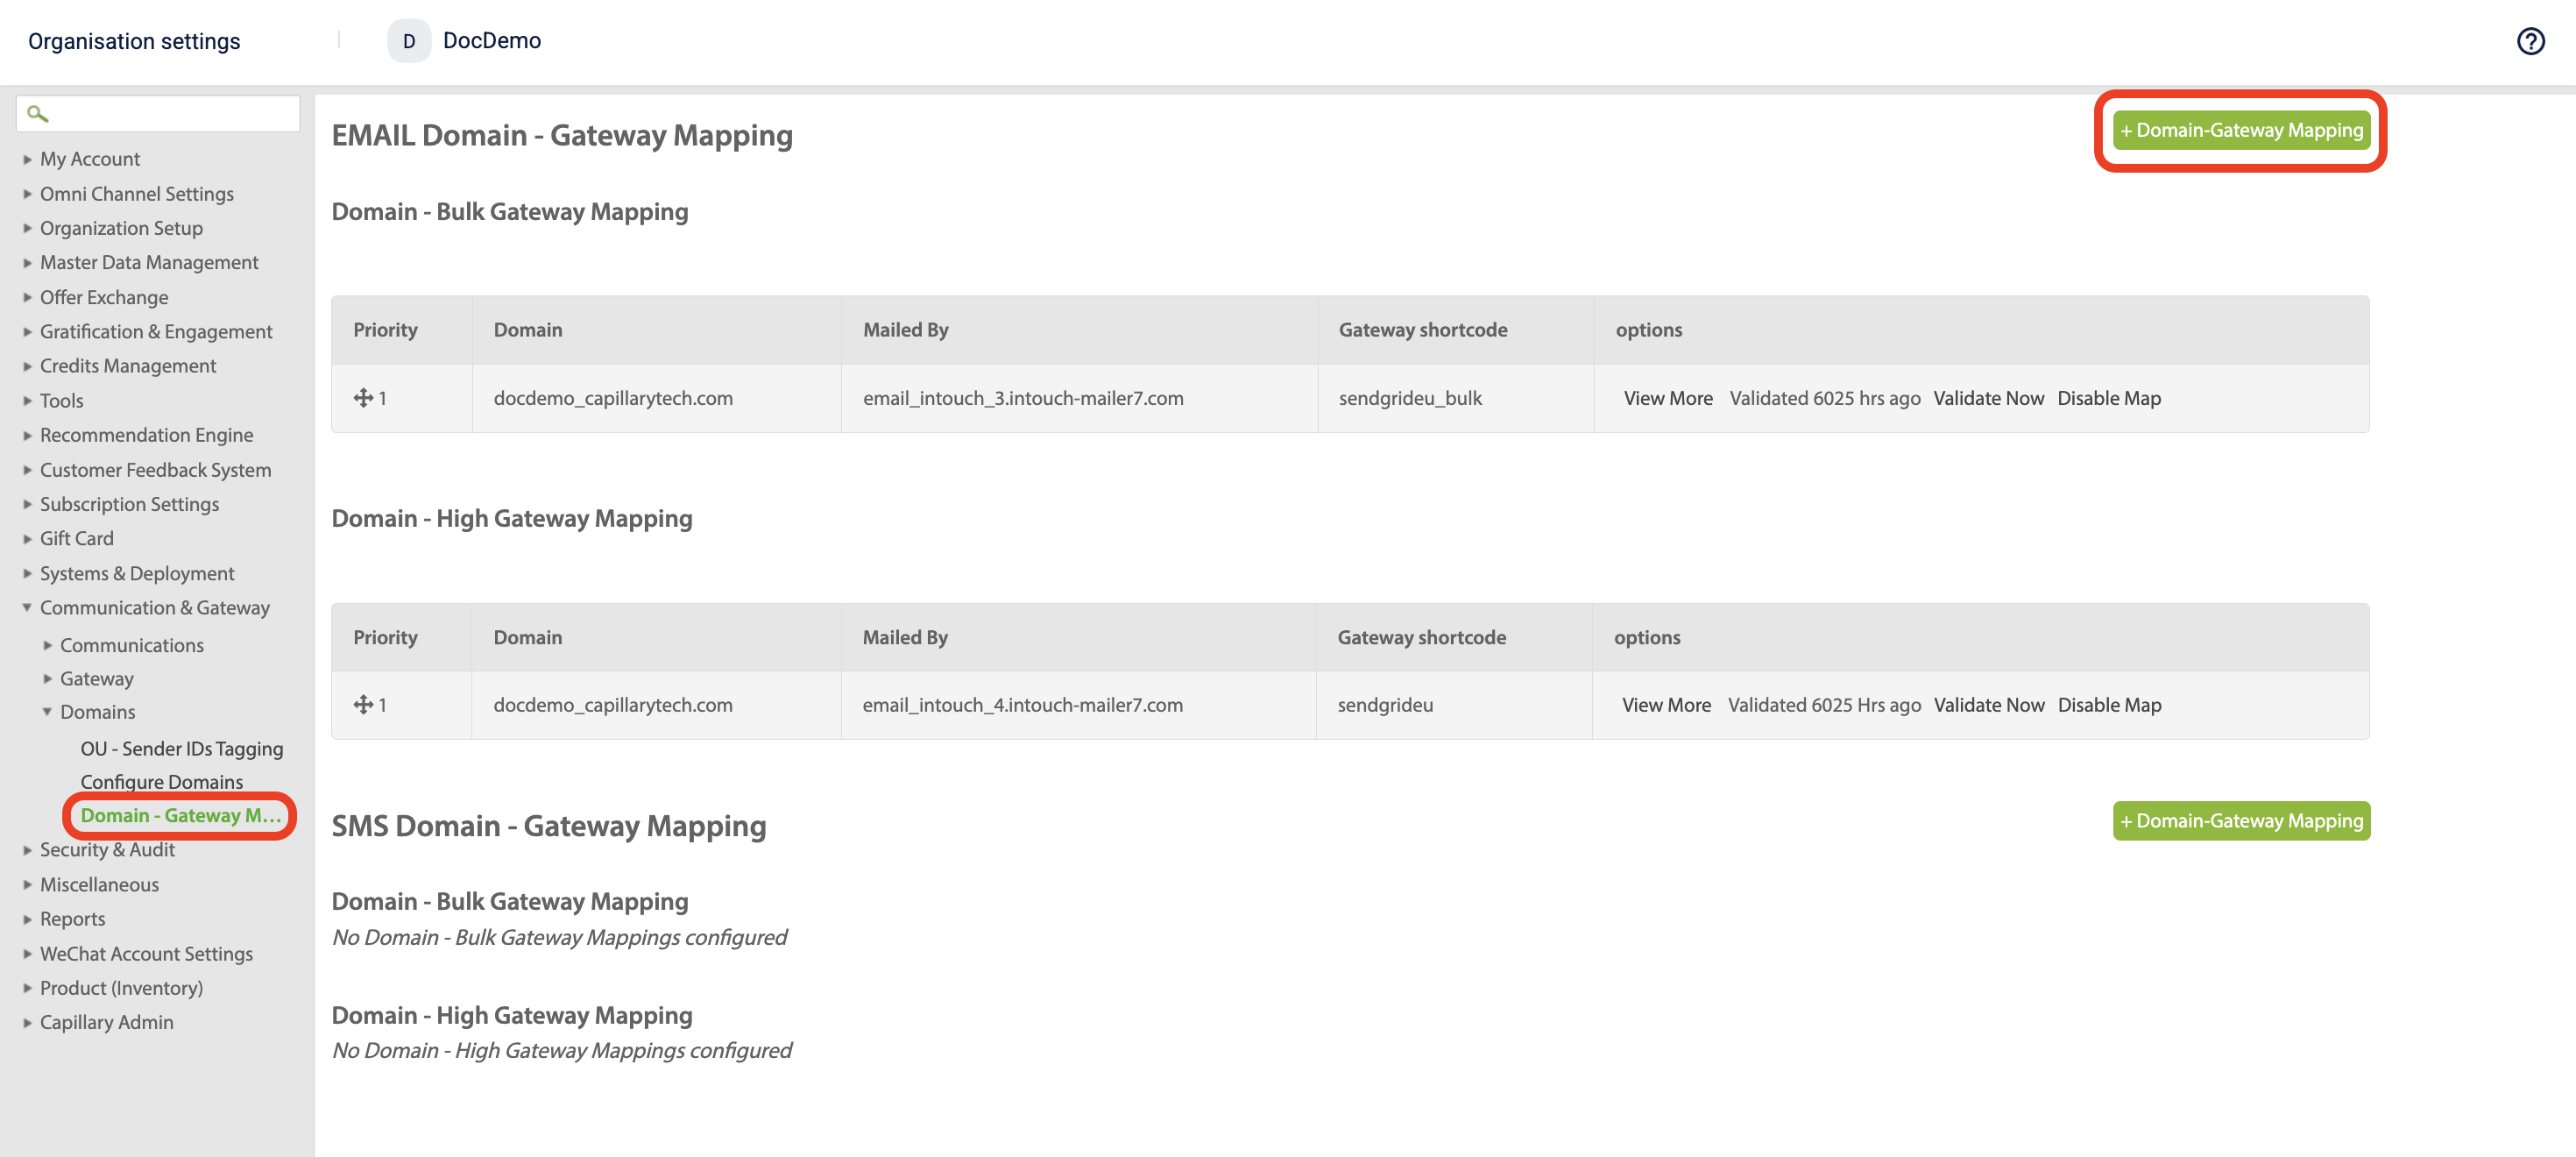Click Validate Now for sendgrideu_bulk gateway
This screenshot has width=2576, height=1157.
(x=1987, y=398)
